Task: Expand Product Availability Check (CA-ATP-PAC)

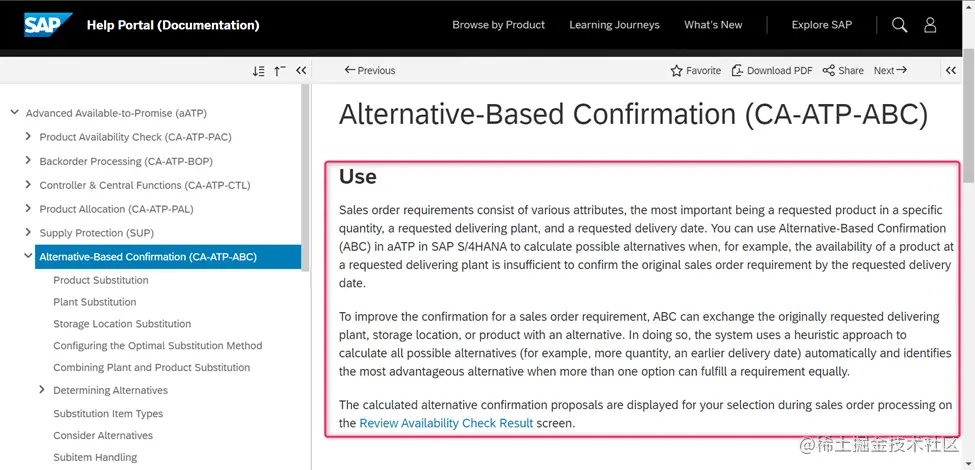Action: (x=28, y=136)
